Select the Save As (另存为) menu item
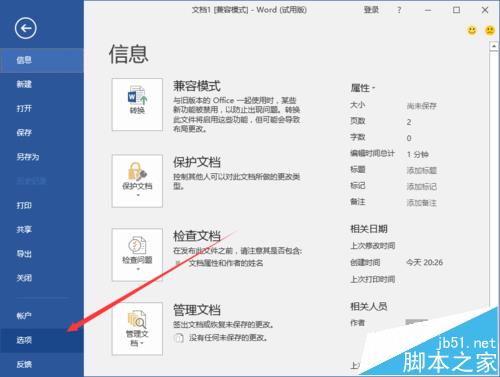The image size is (500, 377). pos(42,157)
